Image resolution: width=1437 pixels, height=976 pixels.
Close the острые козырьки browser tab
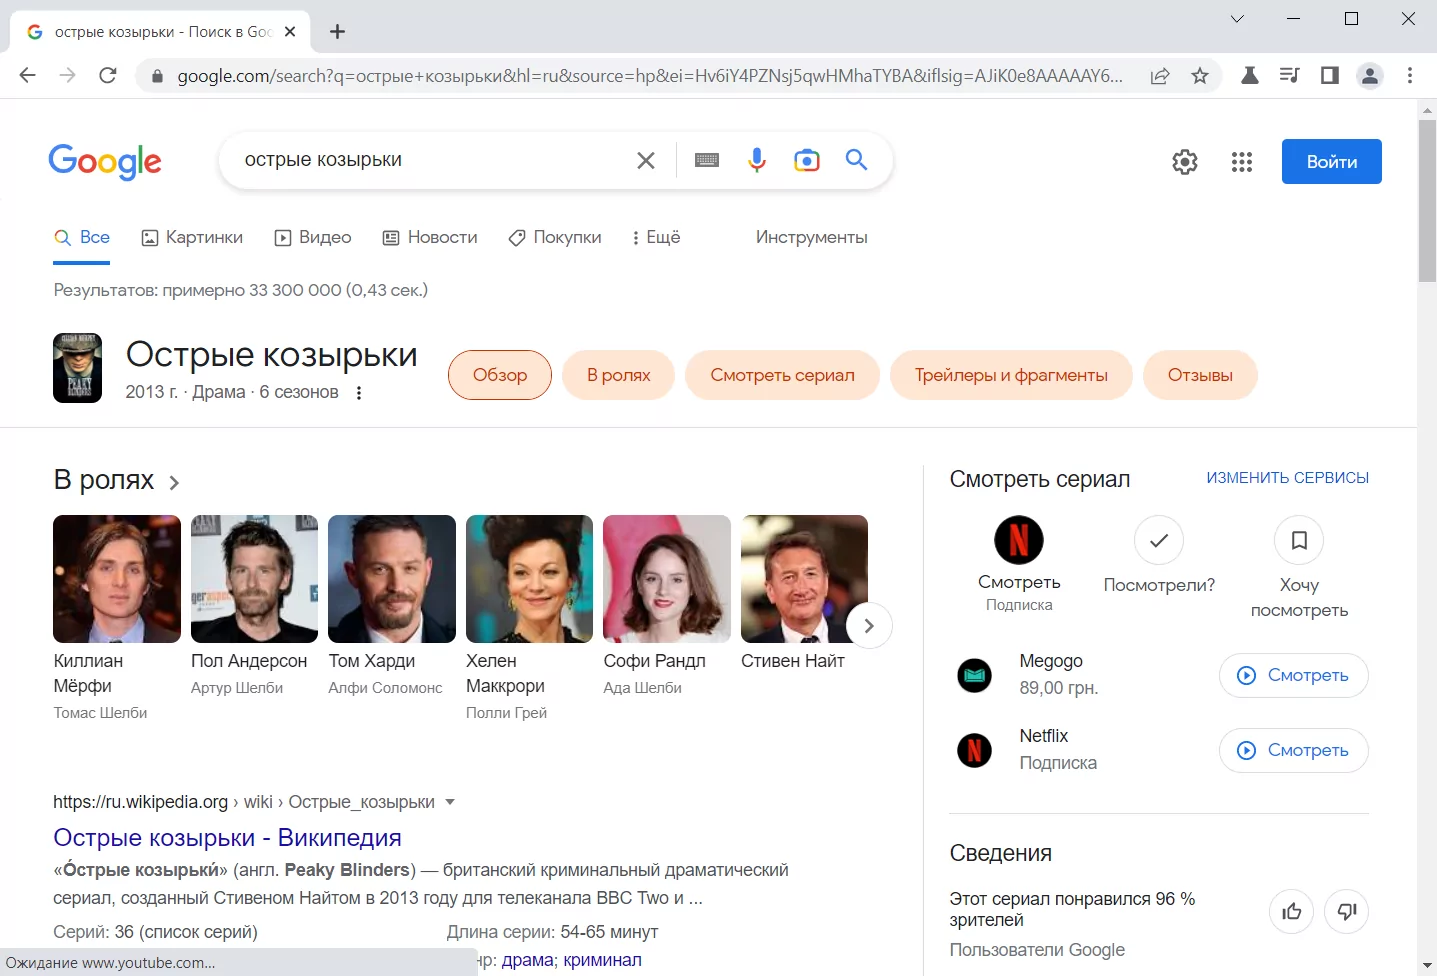[x=290, y=32]
